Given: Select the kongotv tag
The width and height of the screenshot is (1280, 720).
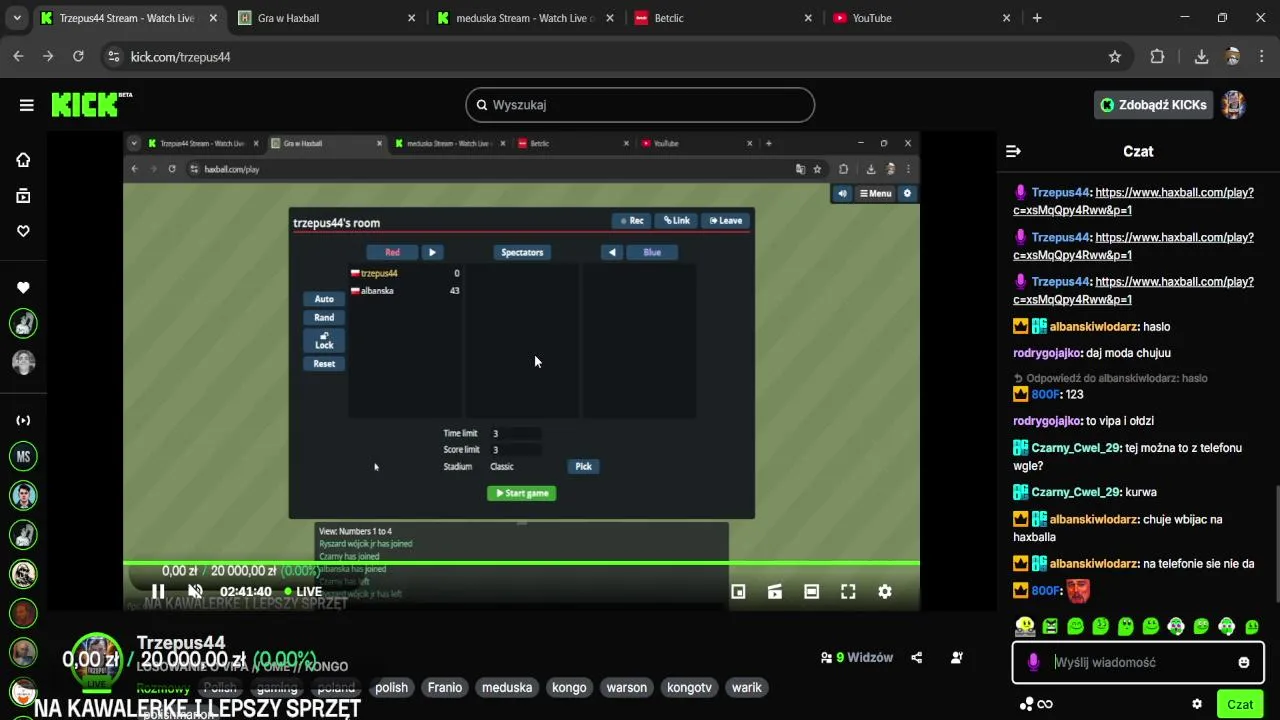Looking at the screenshot, I should point(690,688).
